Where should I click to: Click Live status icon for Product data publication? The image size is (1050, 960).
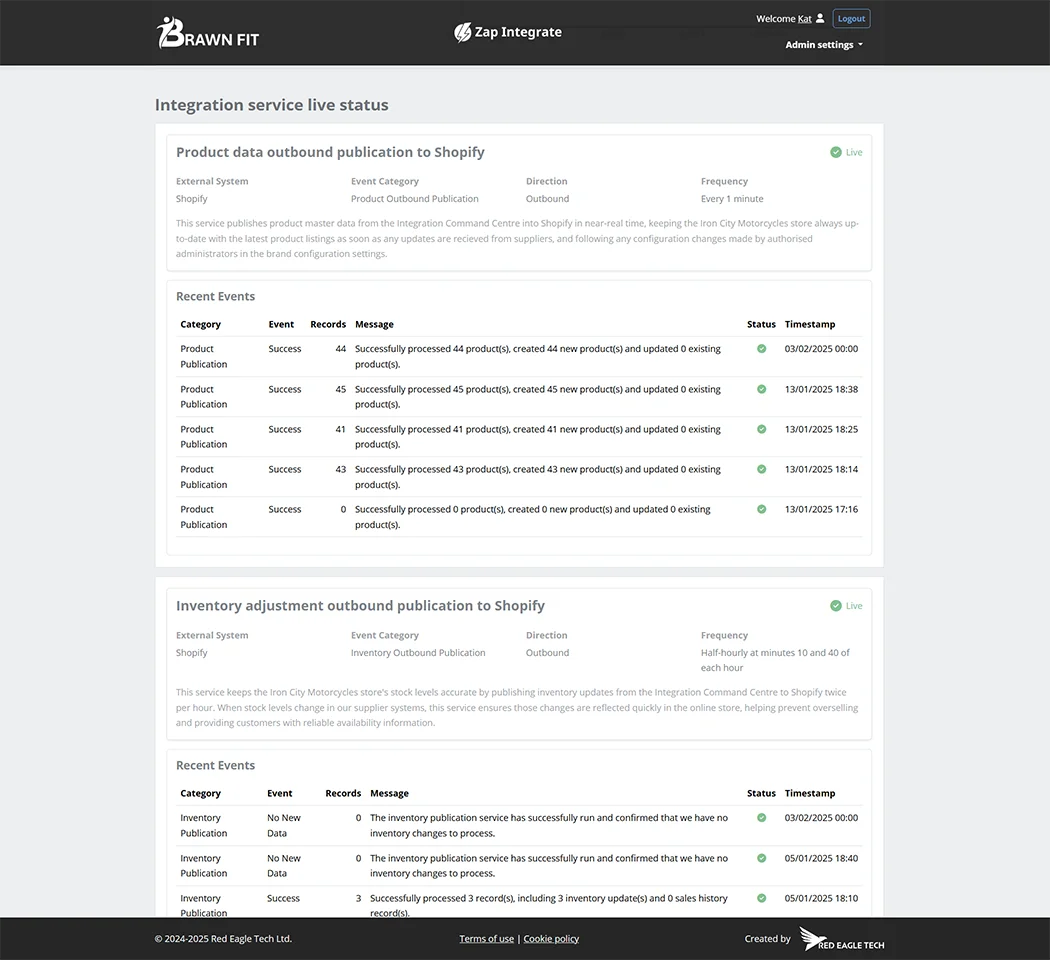(x=836, y=153)
